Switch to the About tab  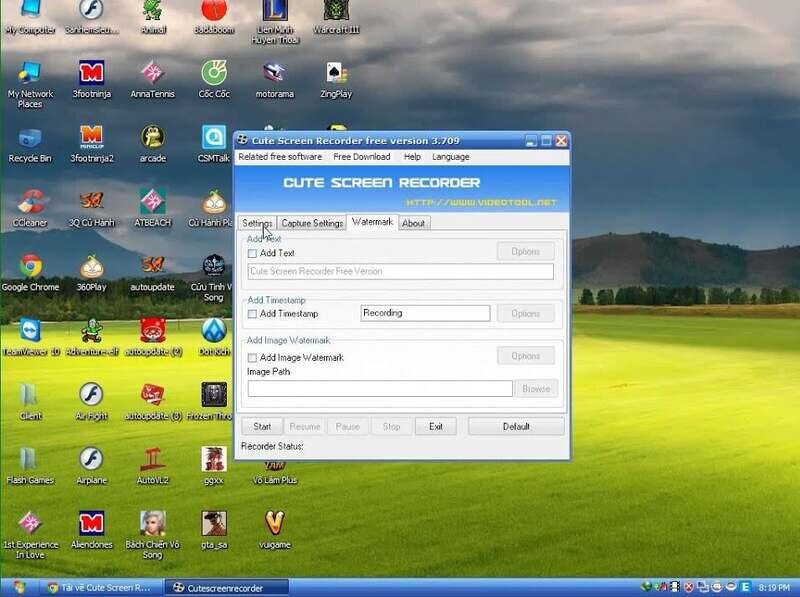point(413,223)
